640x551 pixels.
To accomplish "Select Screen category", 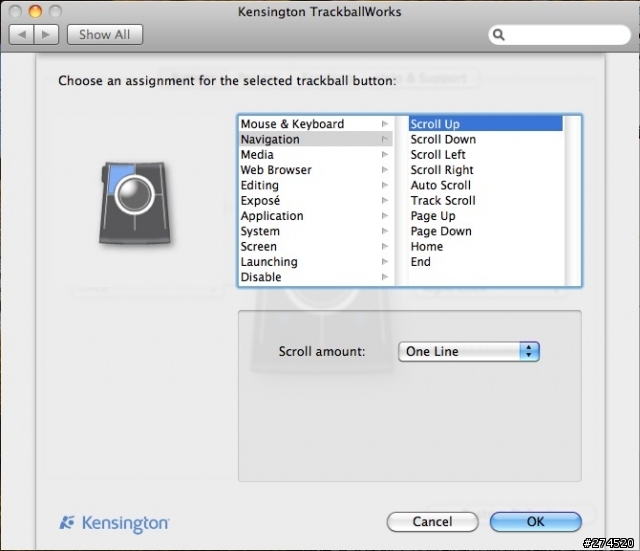I will (x=315, y=247).
